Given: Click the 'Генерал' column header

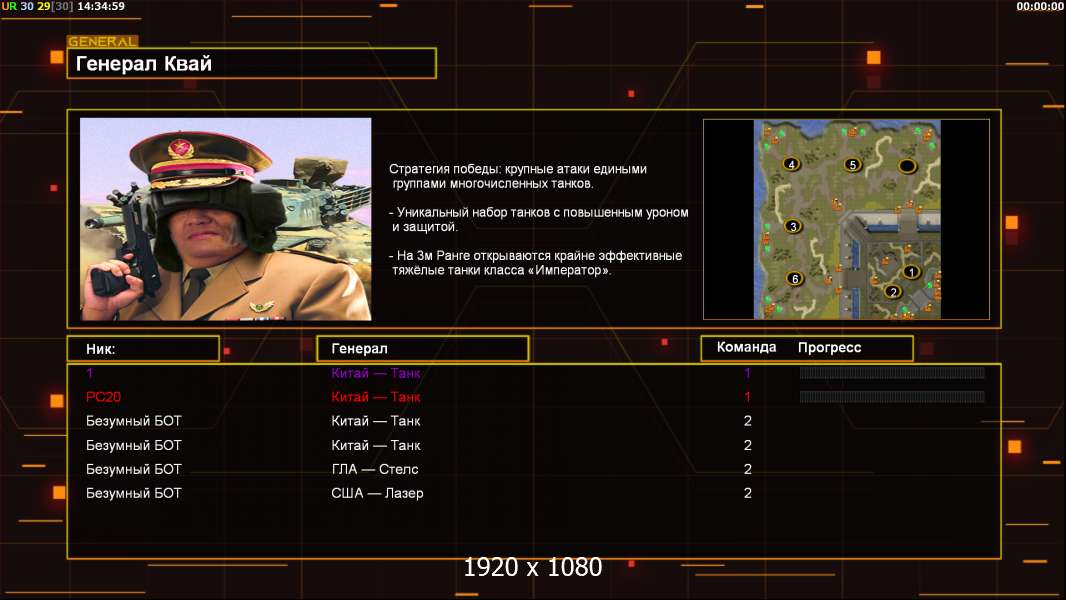Looking at the screenshot, I should 423,349.
